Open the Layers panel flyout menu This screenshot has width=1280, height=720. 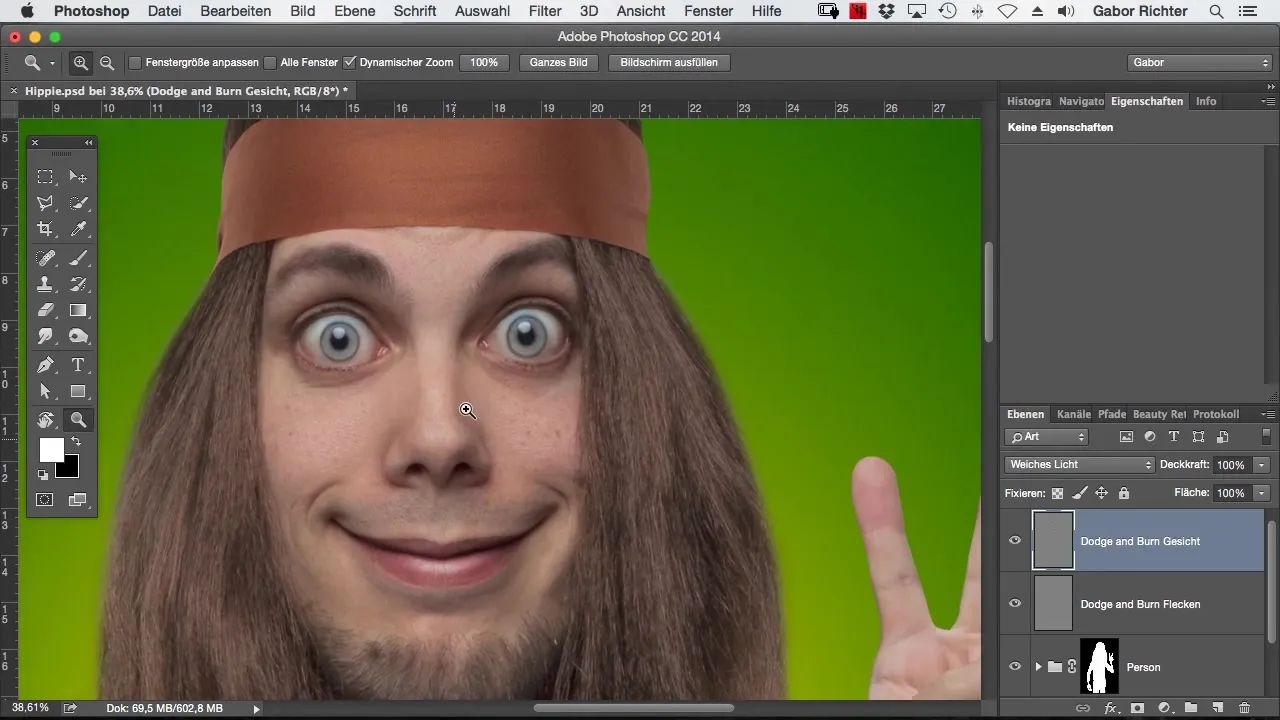click(1268, 414)
